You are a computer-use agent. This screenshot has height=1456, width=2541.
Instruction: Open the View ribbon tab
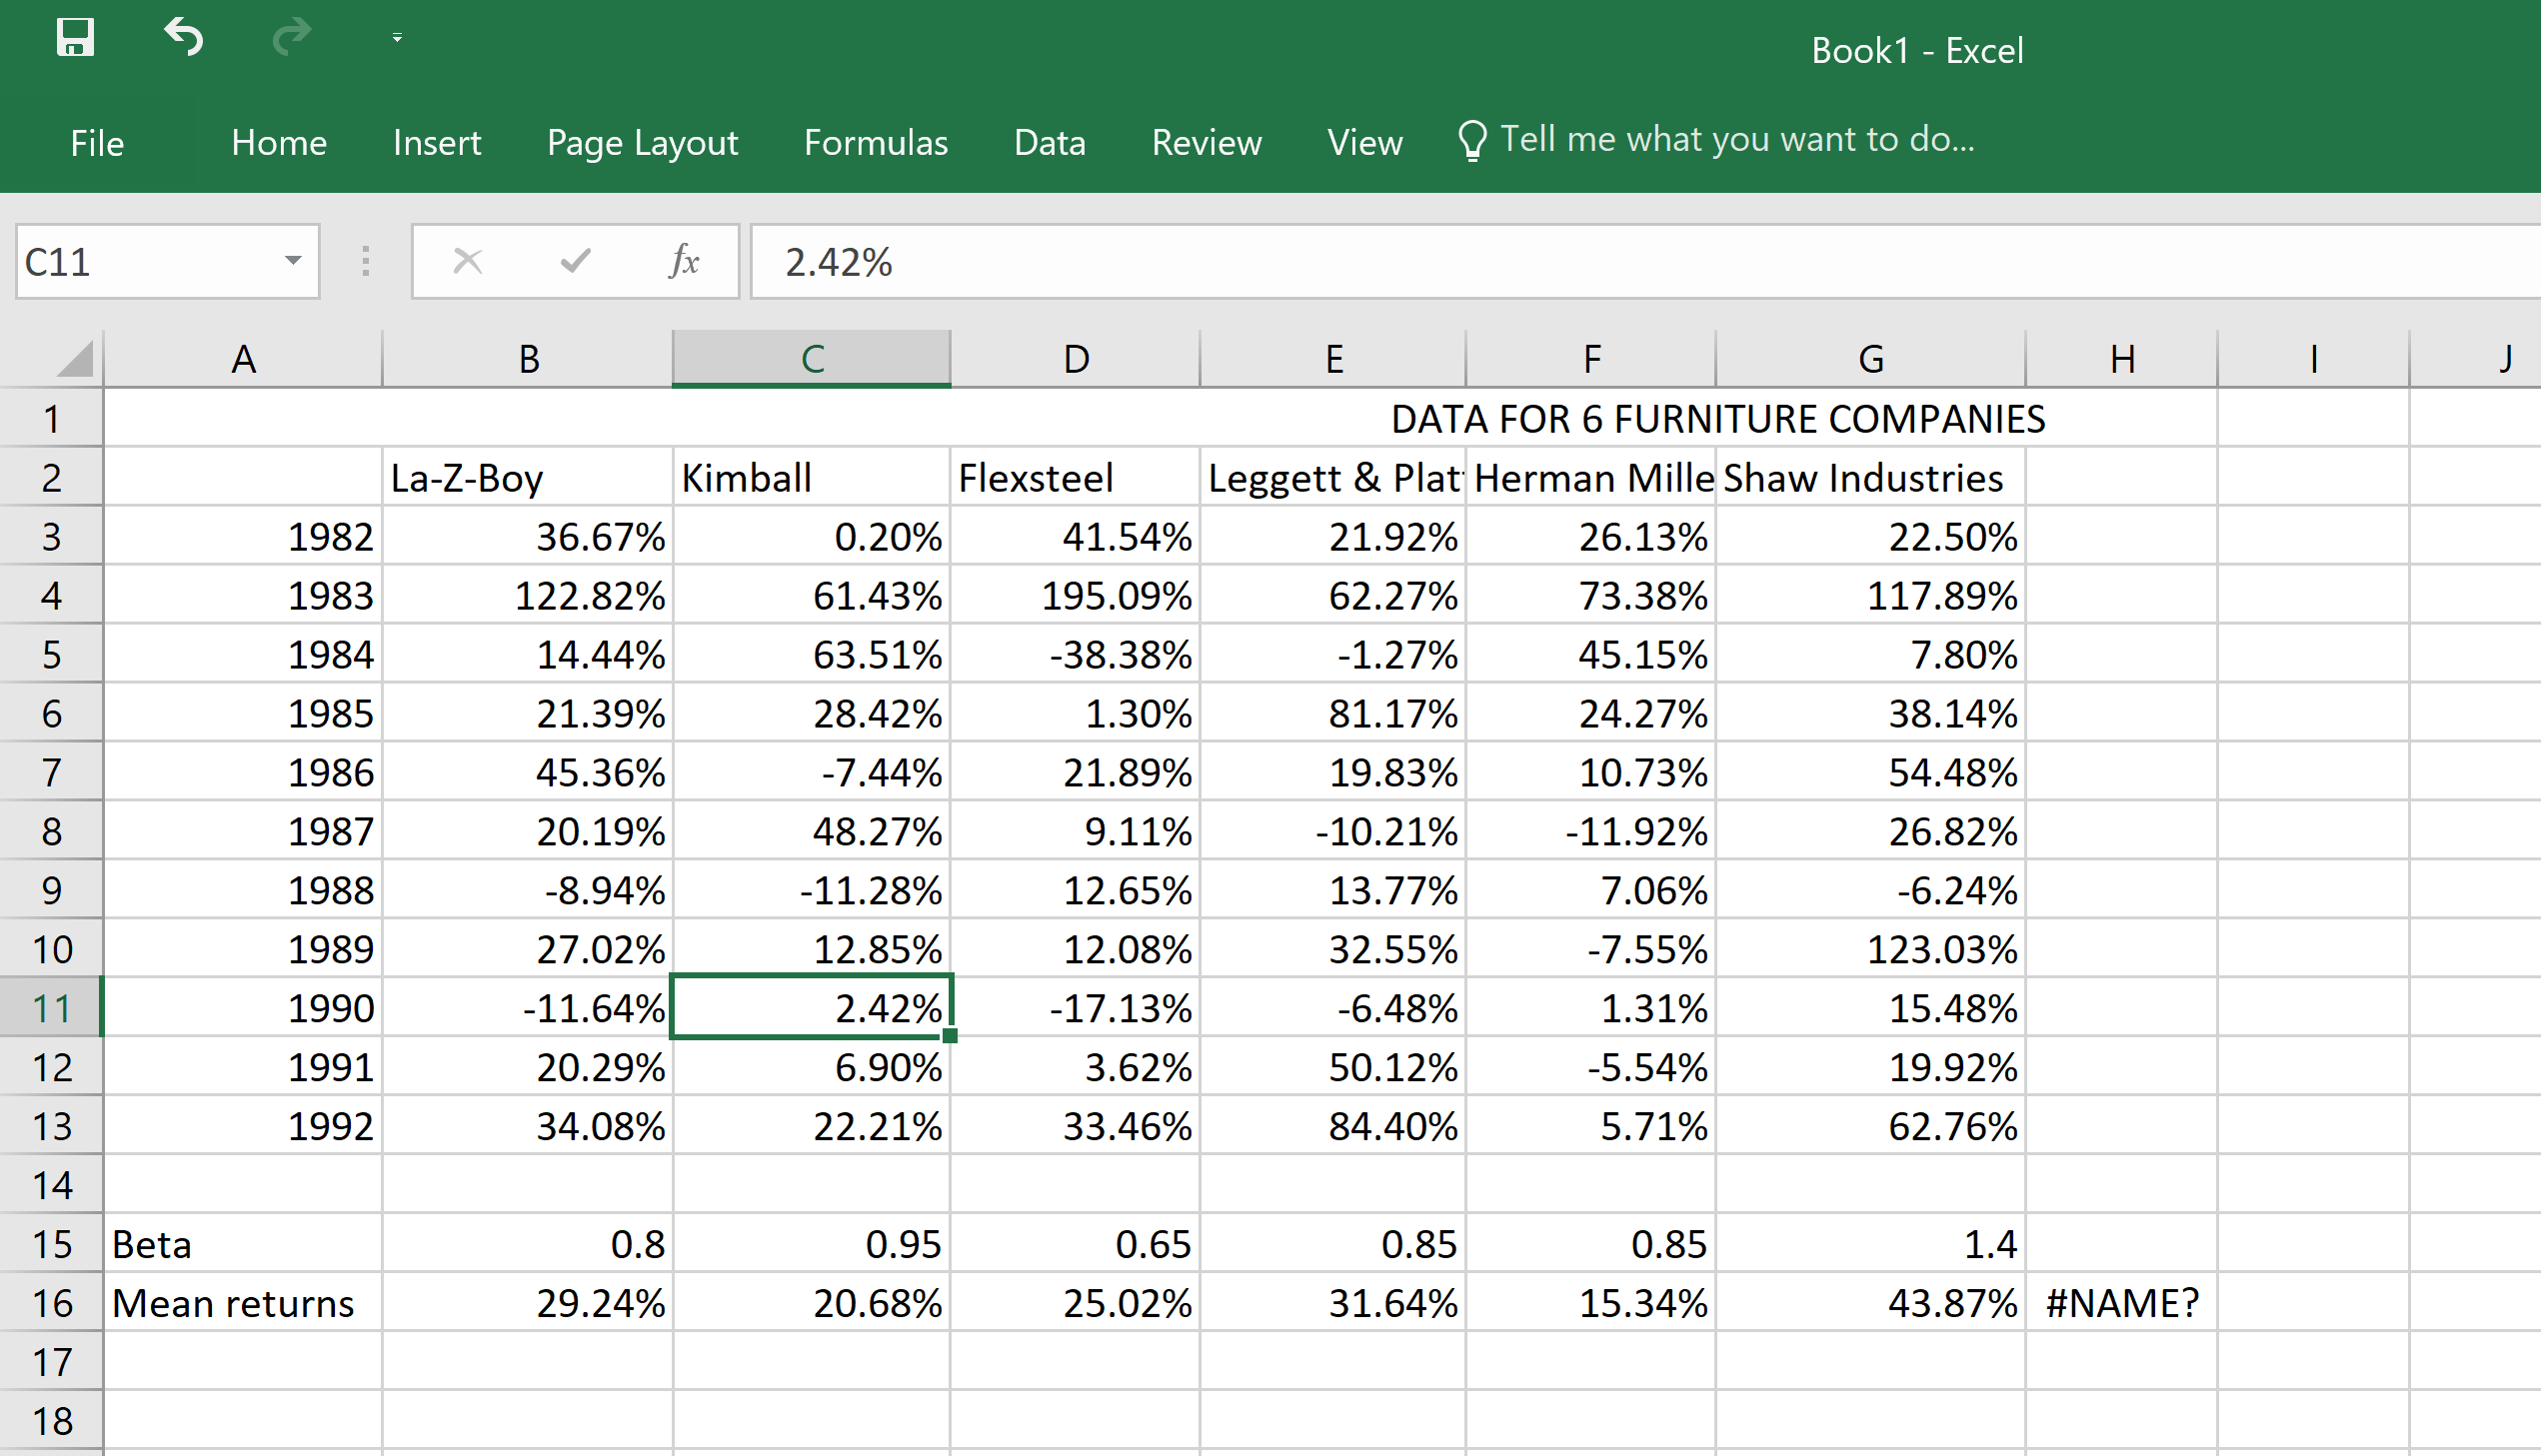tap(1365, 143)
